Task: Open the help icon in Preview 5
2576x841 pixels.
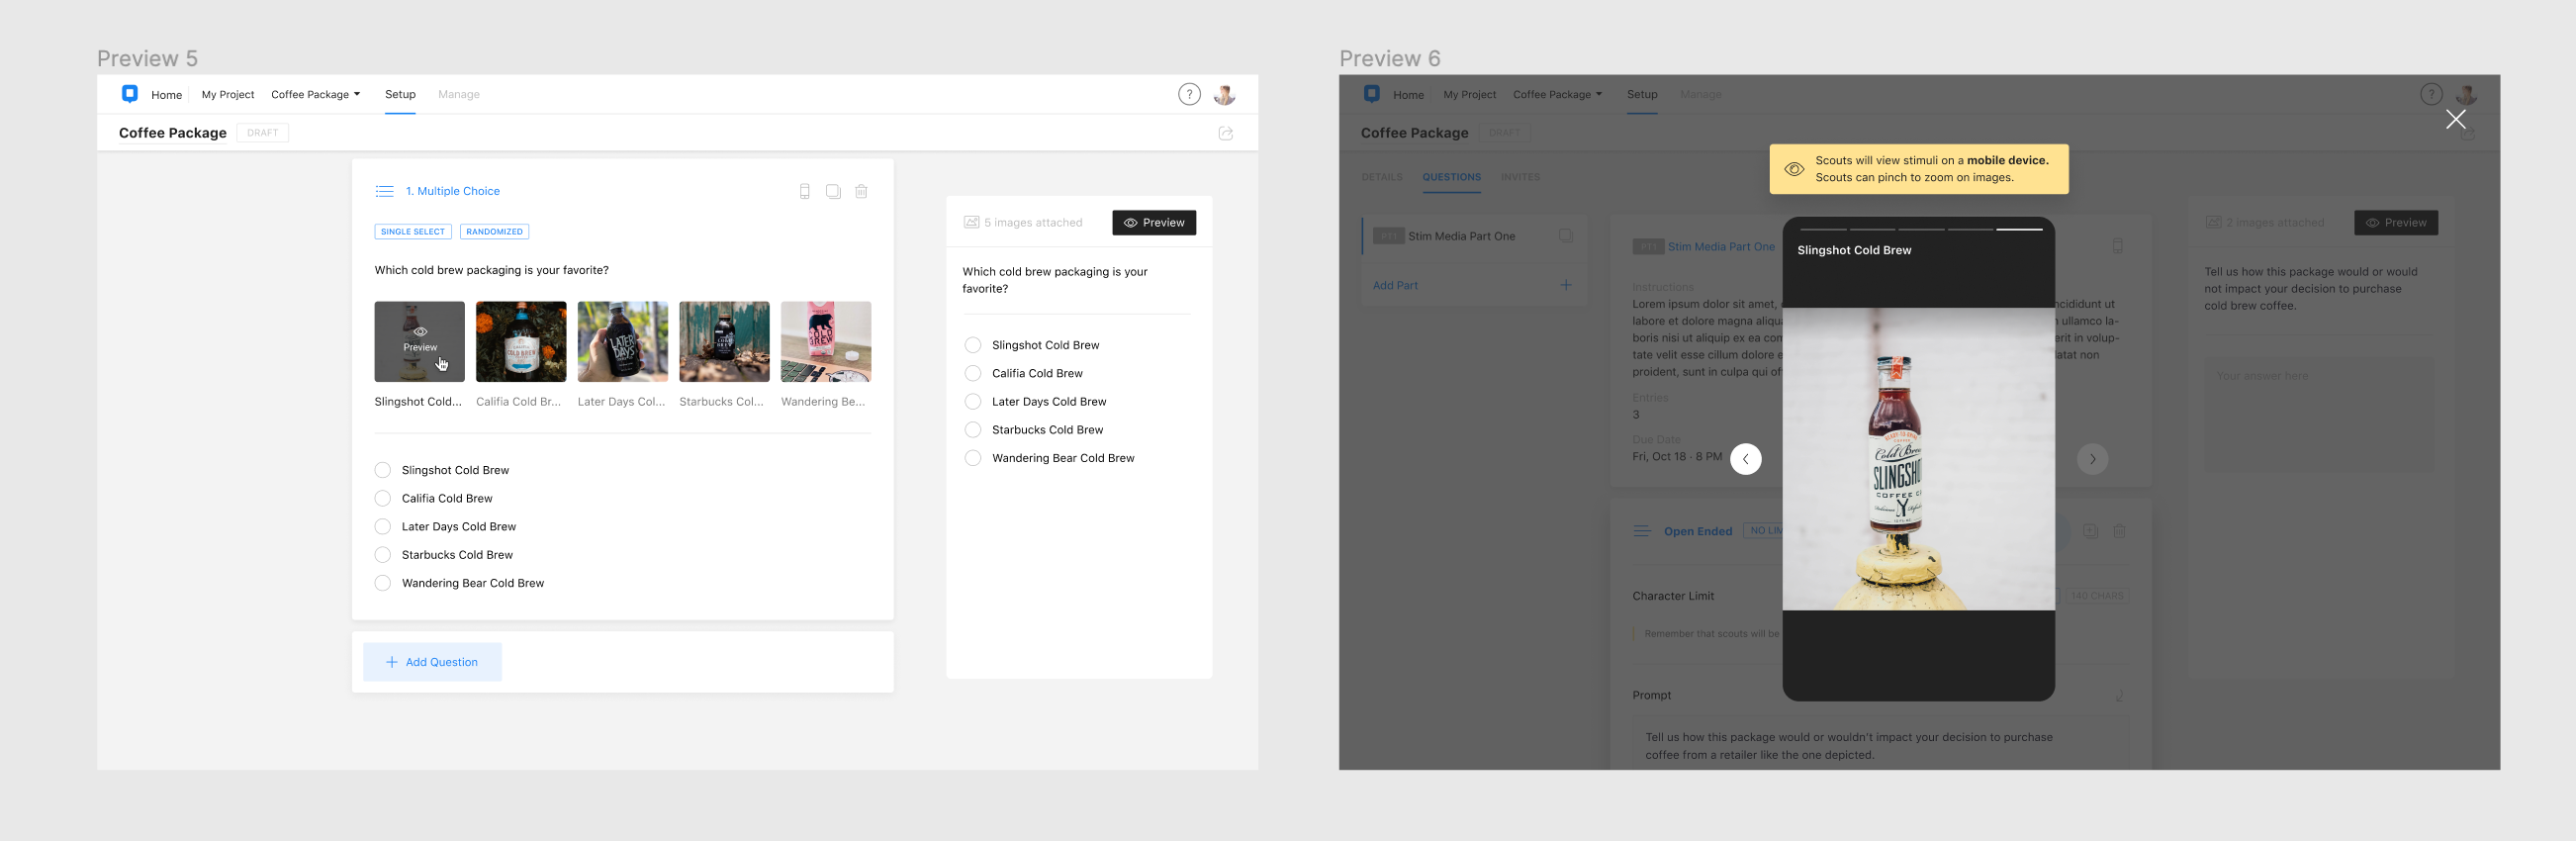Action: tap(1189, 94)
